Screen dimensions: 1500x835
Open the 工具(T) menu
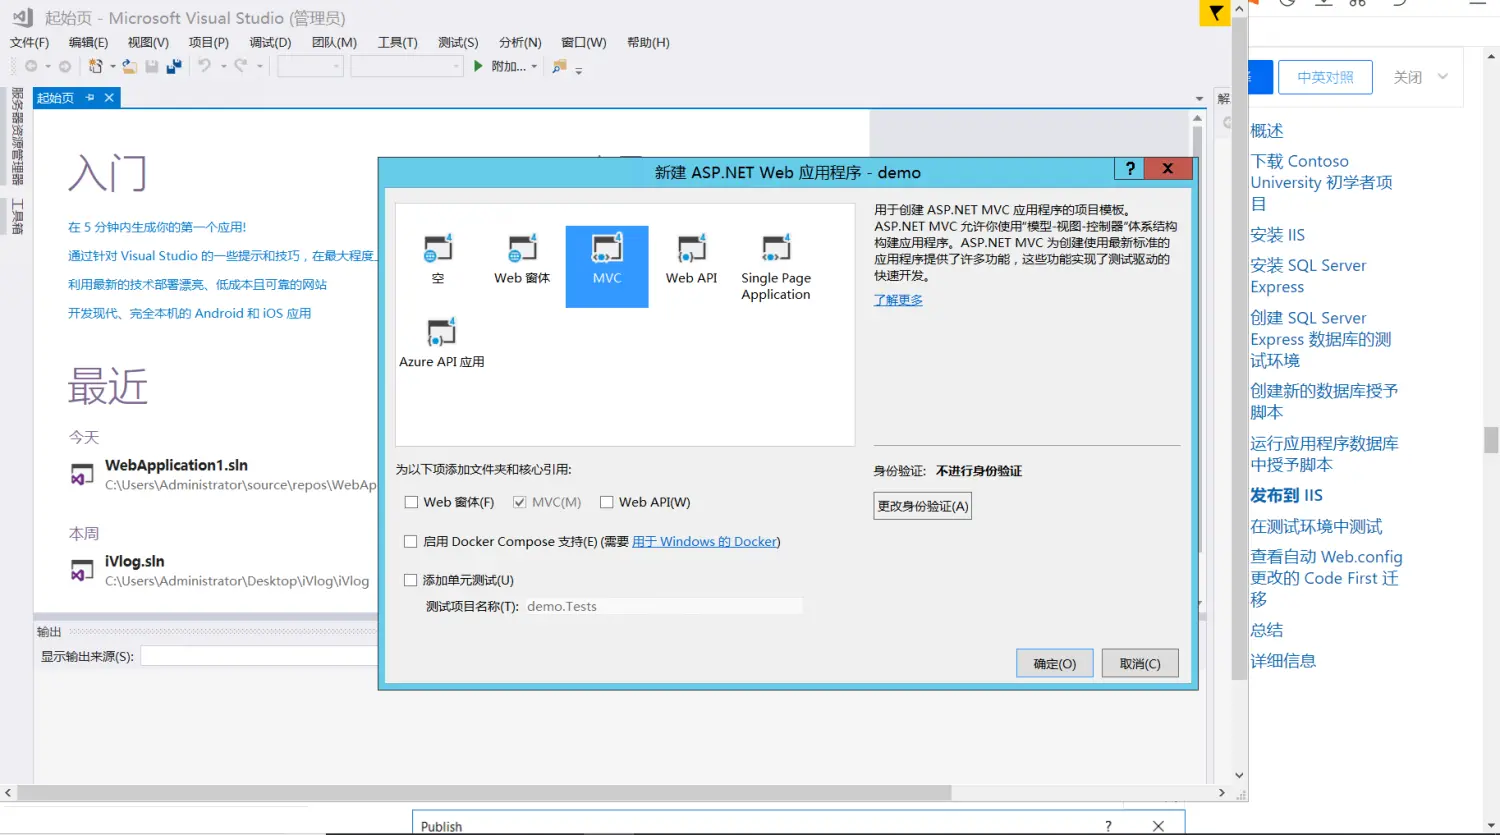[x=397, y=42]
